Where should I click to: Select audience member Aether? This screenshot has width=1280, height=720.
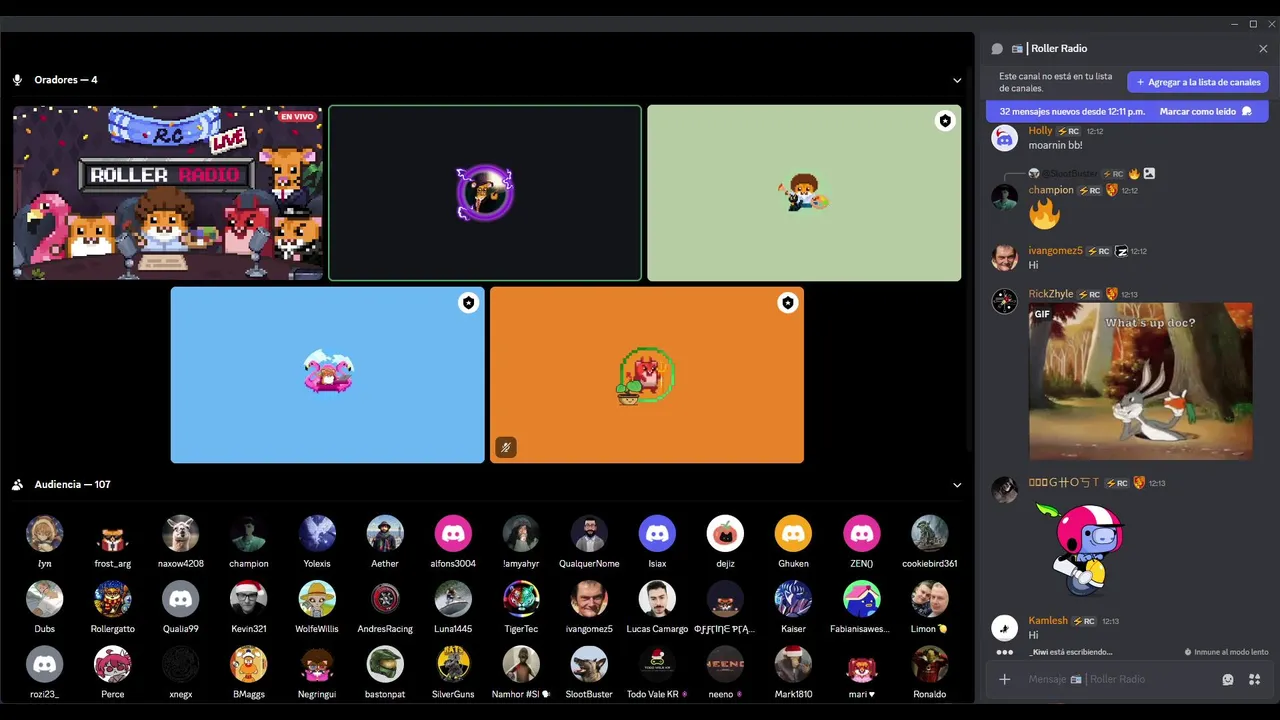385,541
